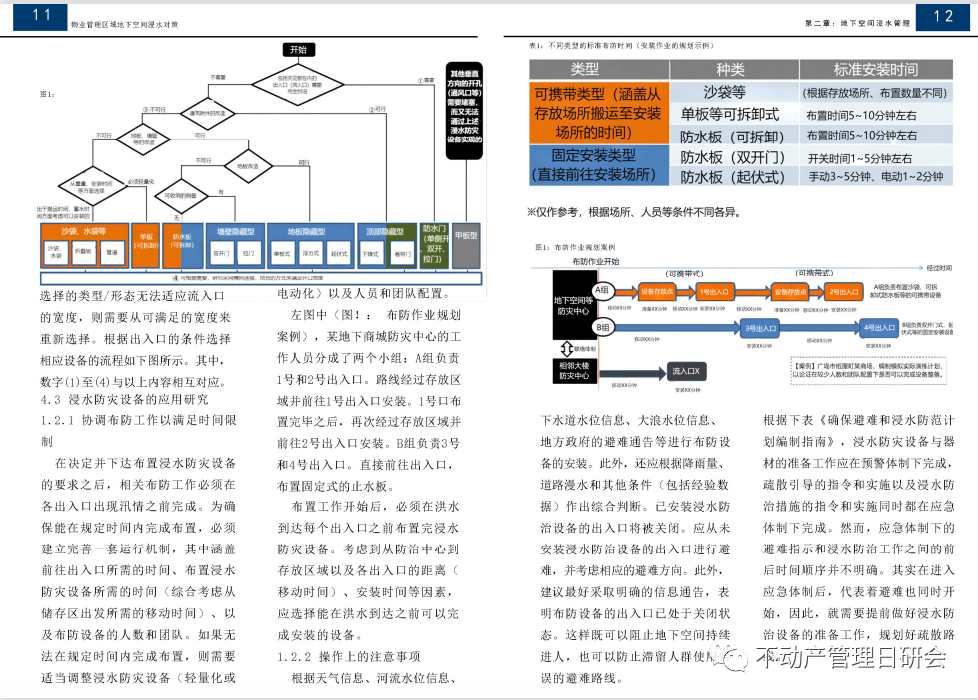Click the green 防水门 box

tap(432, 240)
